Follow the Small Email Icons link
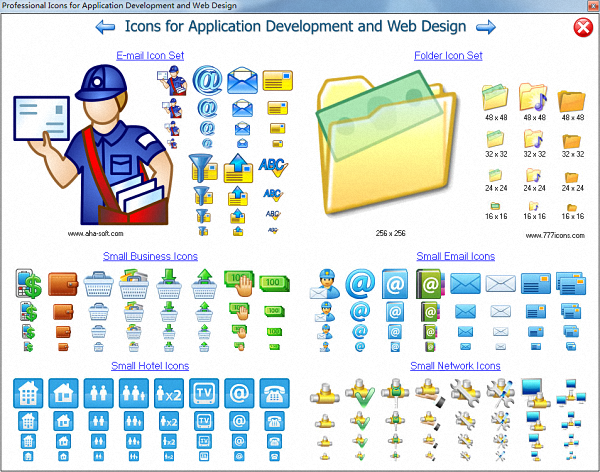Image resolution: width=600 pixels, height=472 pixels. (x=455, y=256)
